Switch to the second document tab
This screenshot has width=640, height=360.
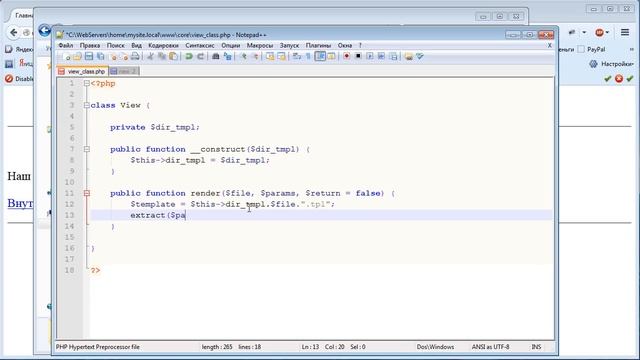(x=124, y=71)
